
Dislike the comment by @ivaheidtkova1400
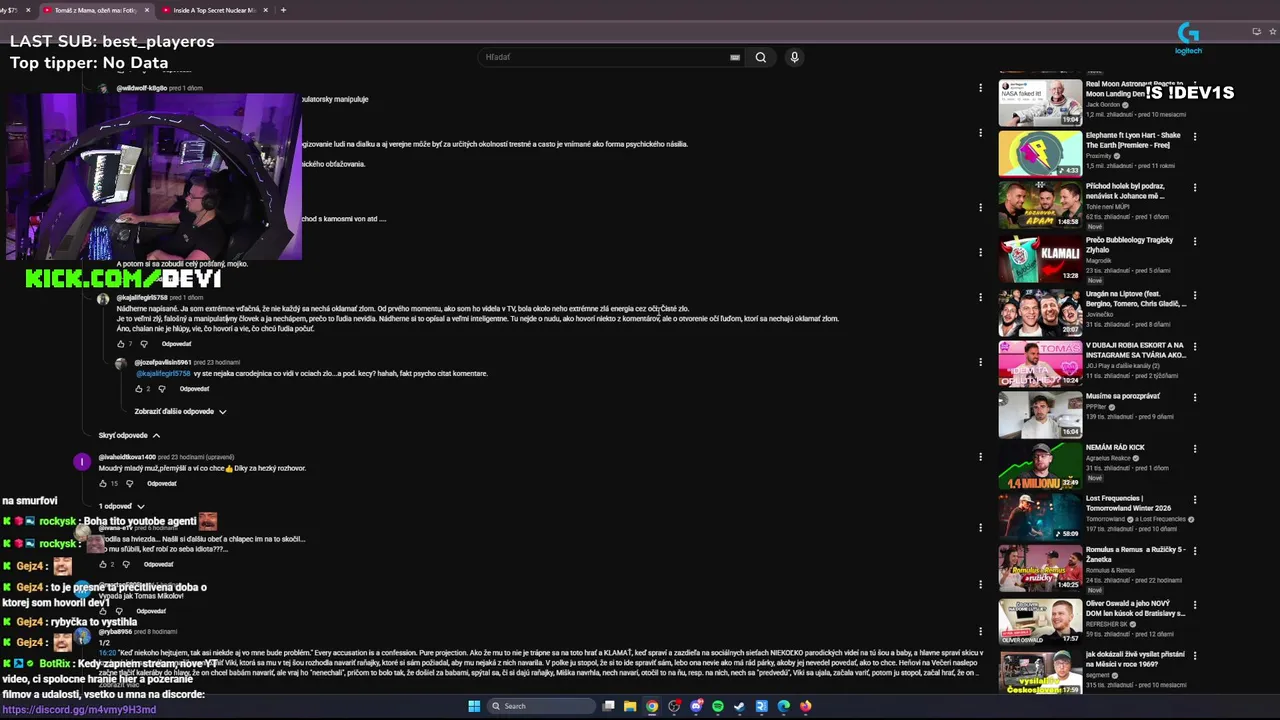point(129,484)
